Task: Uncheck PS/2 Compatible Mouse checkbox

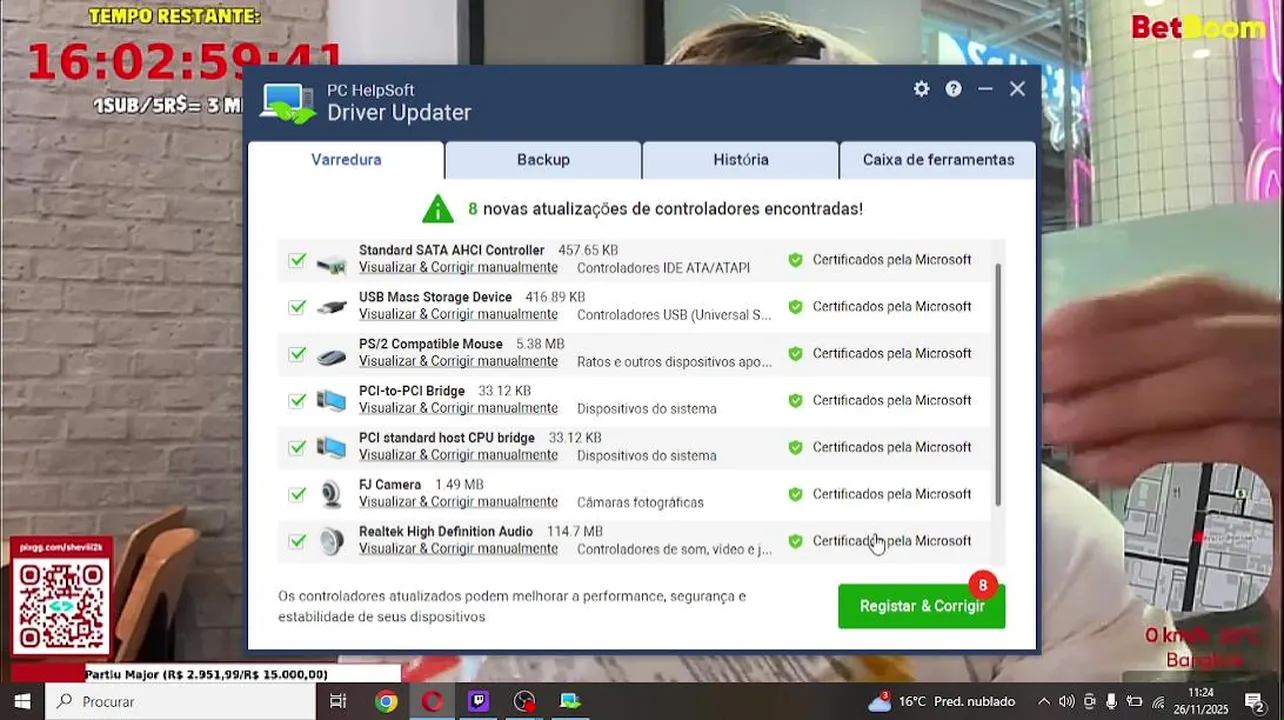Action: 297,354
